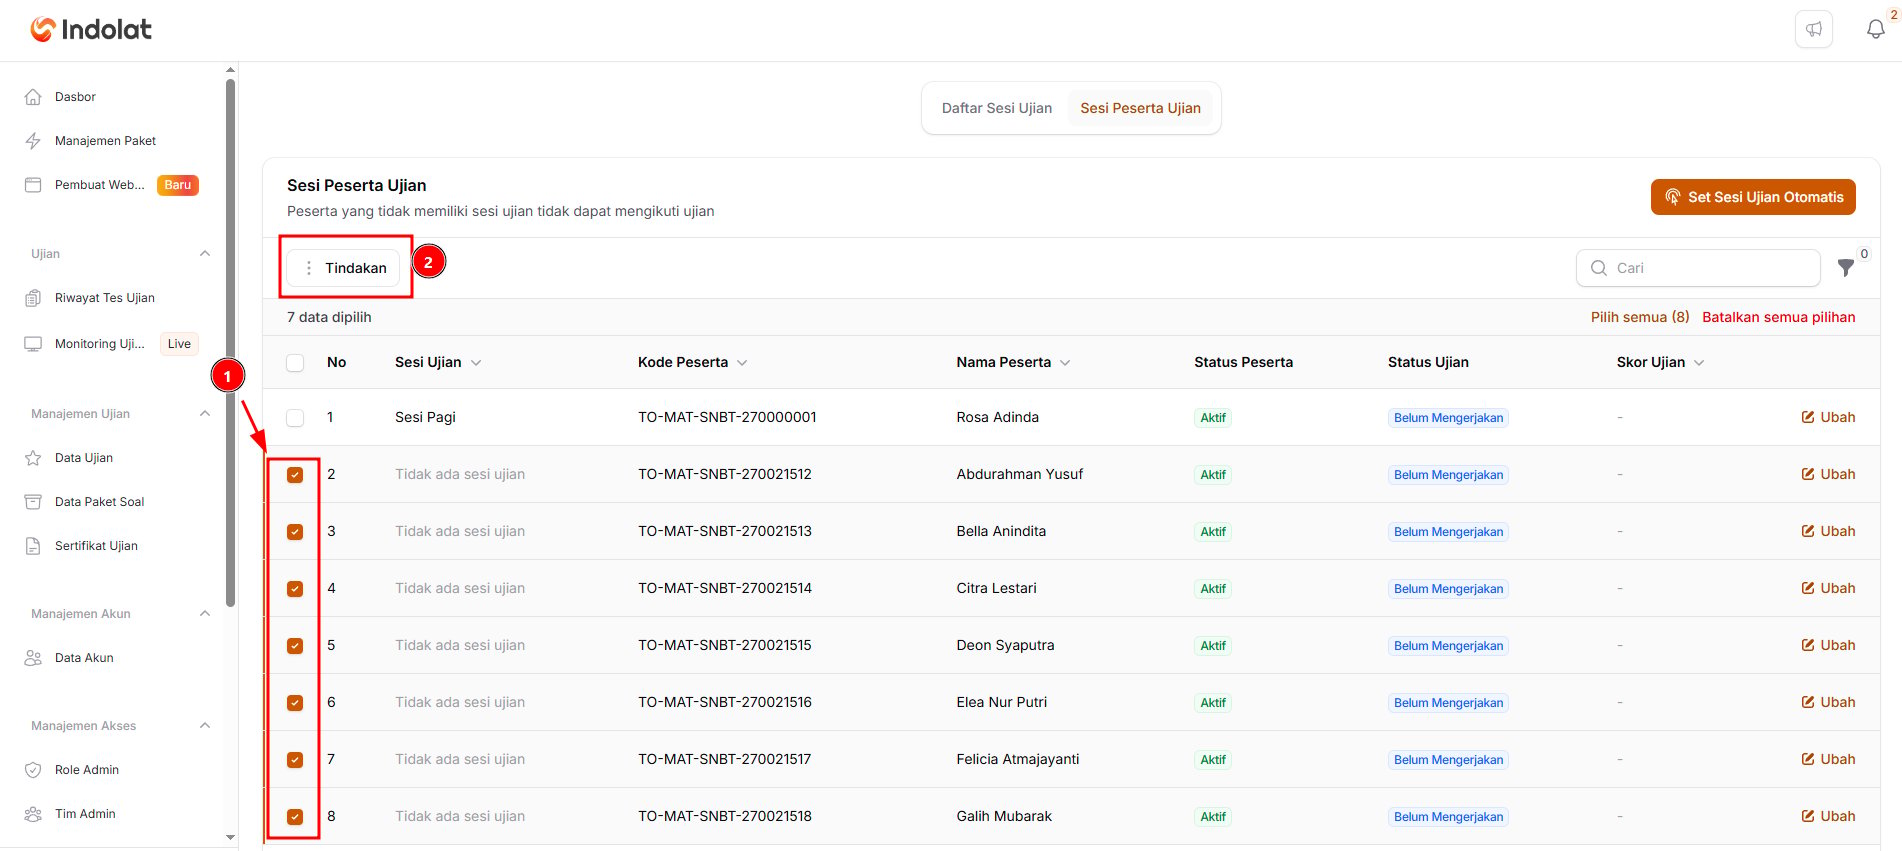Click the Monitoring Ujian monitor icon
The width and height of the screenshot is (1902, 851).
[33, 344]
